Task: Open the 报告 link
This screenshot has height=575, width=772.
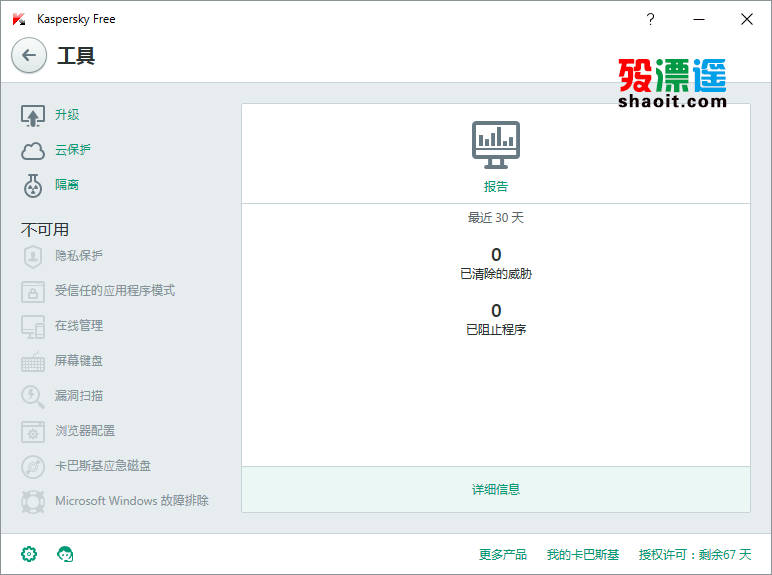Action: pos(496,187)
